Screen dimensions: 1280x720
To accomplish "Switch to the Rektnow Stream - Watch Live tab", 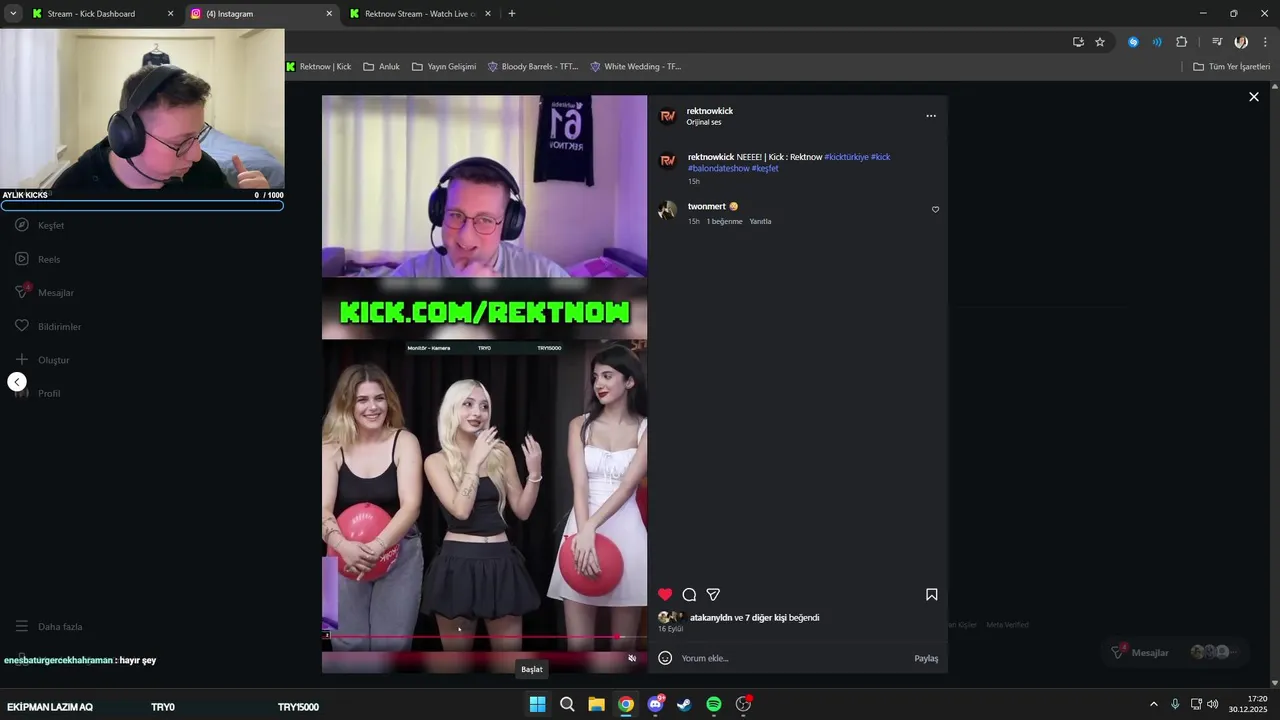I will [x=420, y=14].
